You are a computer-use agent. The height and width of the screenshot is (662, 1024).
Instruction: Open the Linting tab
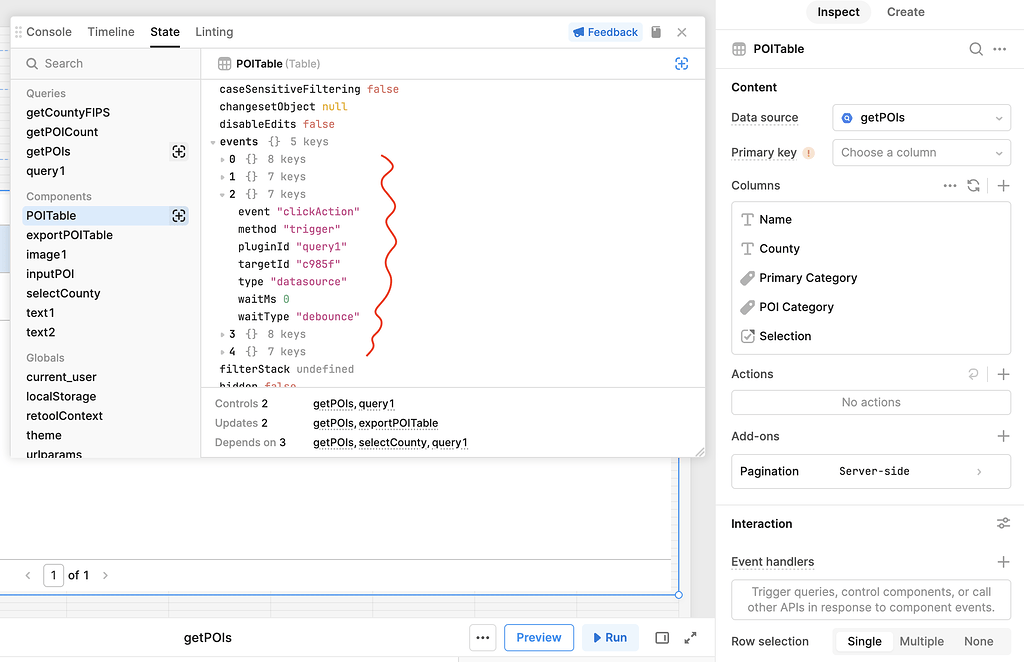click(214, 32)
